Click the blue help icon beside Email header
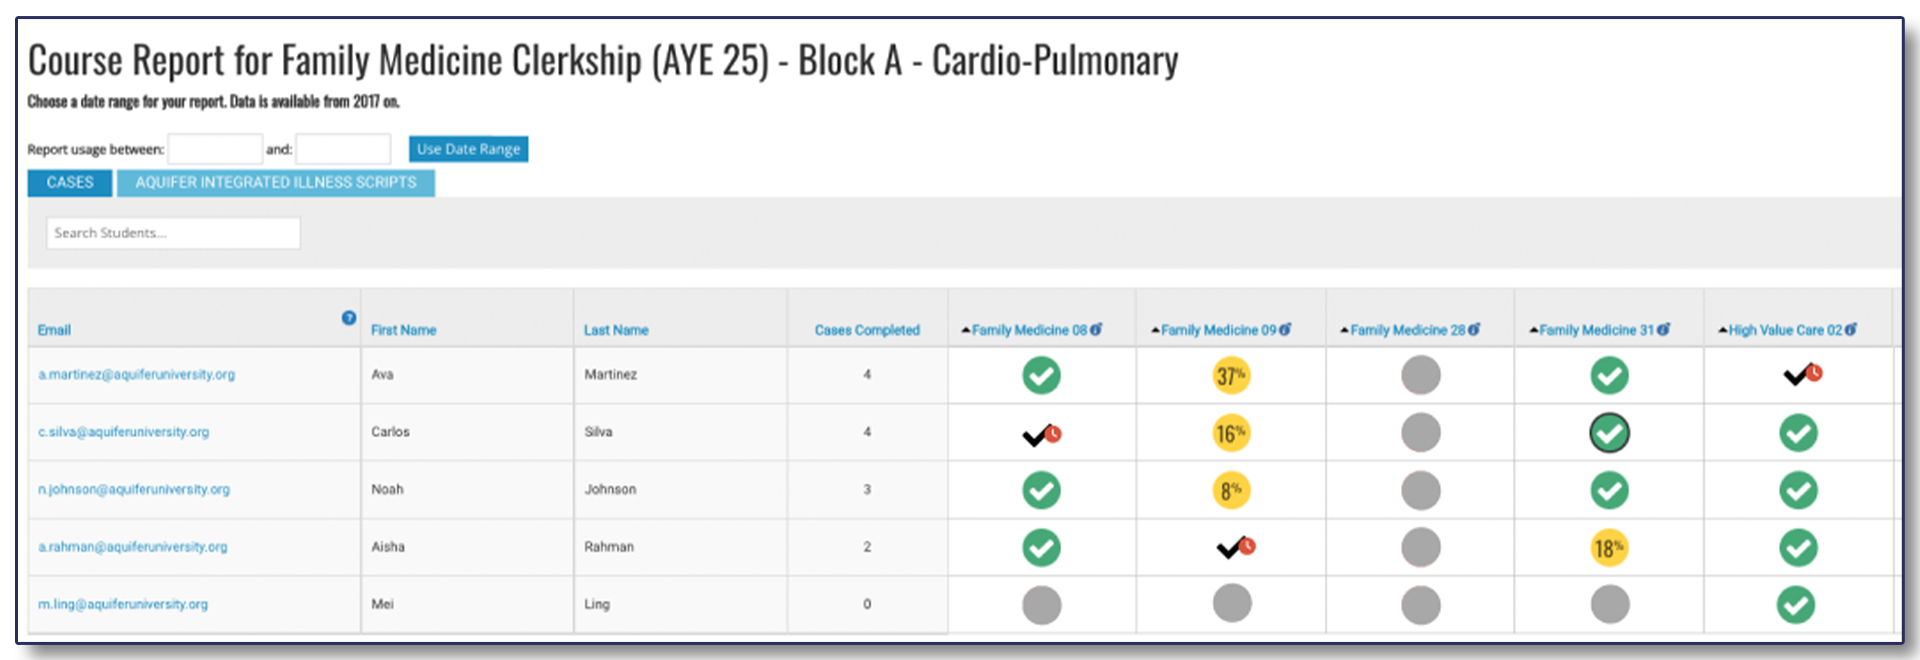Screen dimensions: 1920x660 (x=348, y=318)
